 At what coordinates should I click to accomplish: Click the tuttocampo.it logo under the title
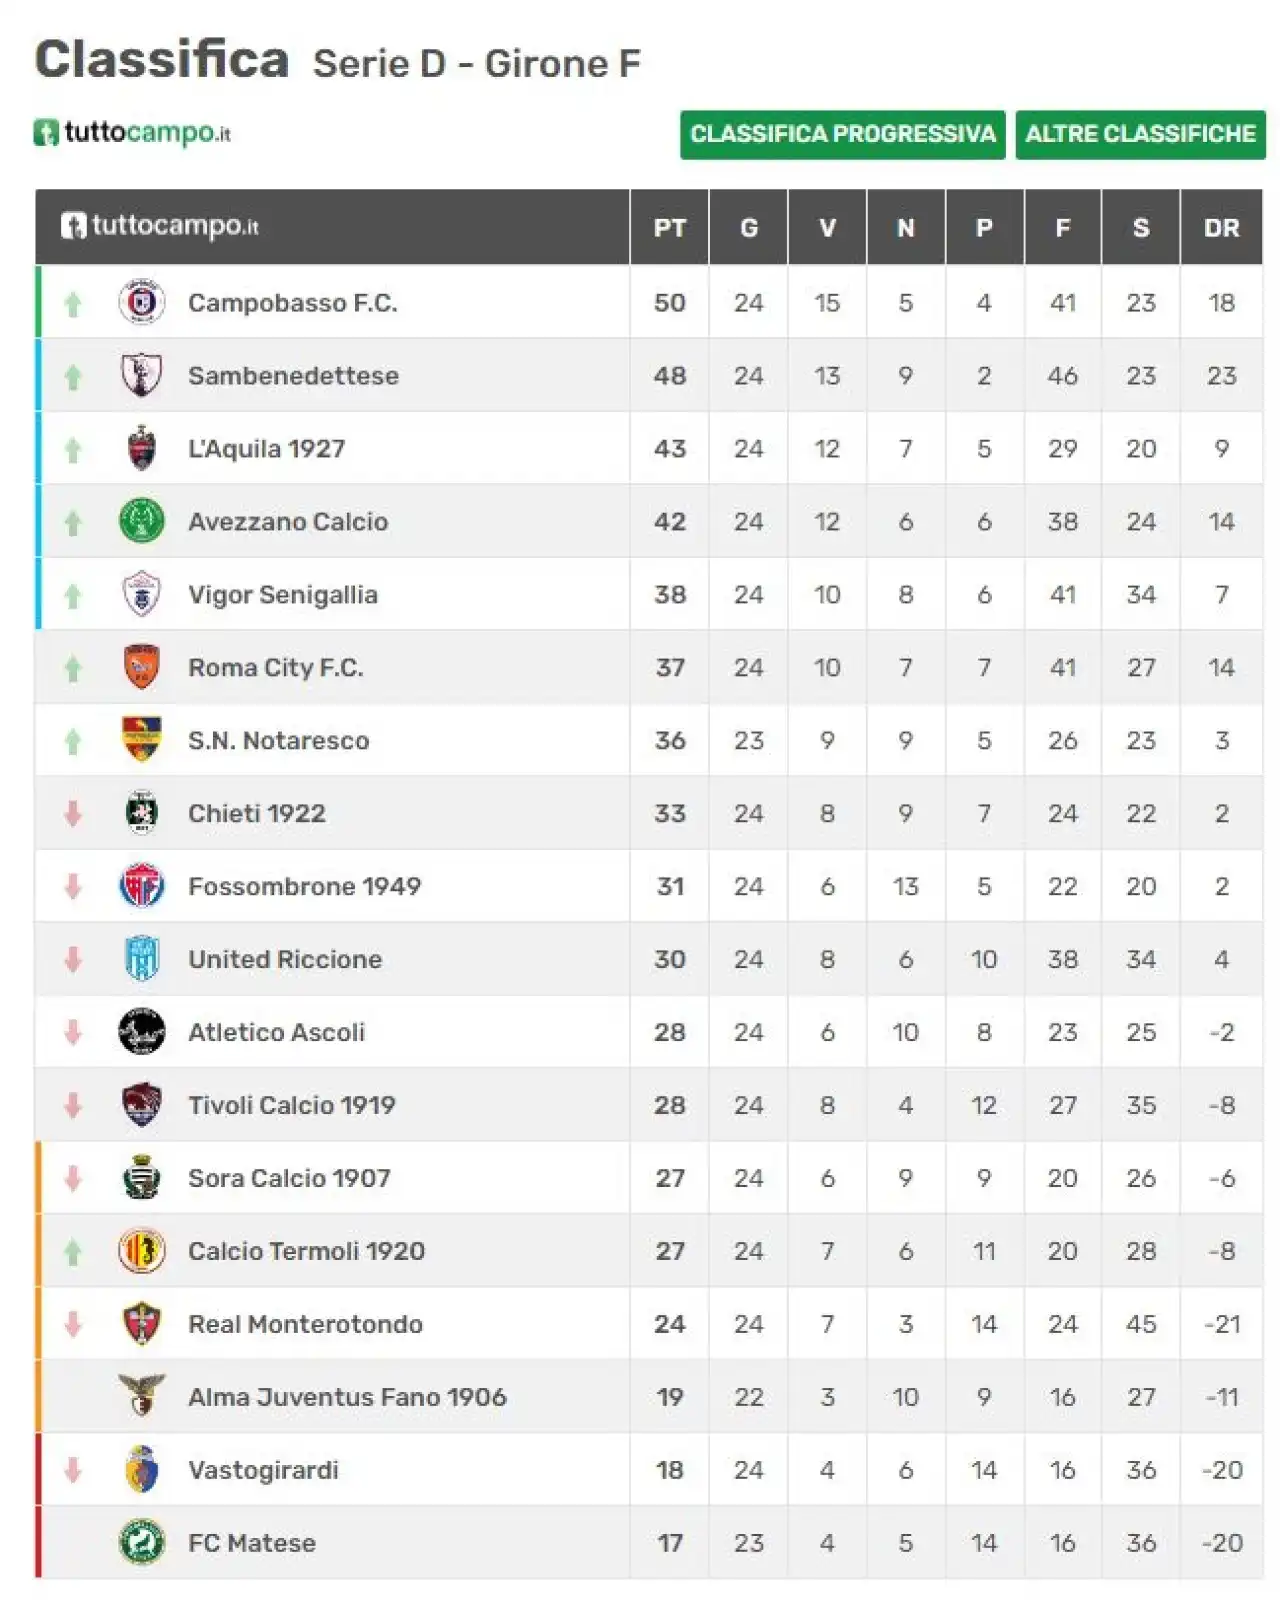(132, 133)
